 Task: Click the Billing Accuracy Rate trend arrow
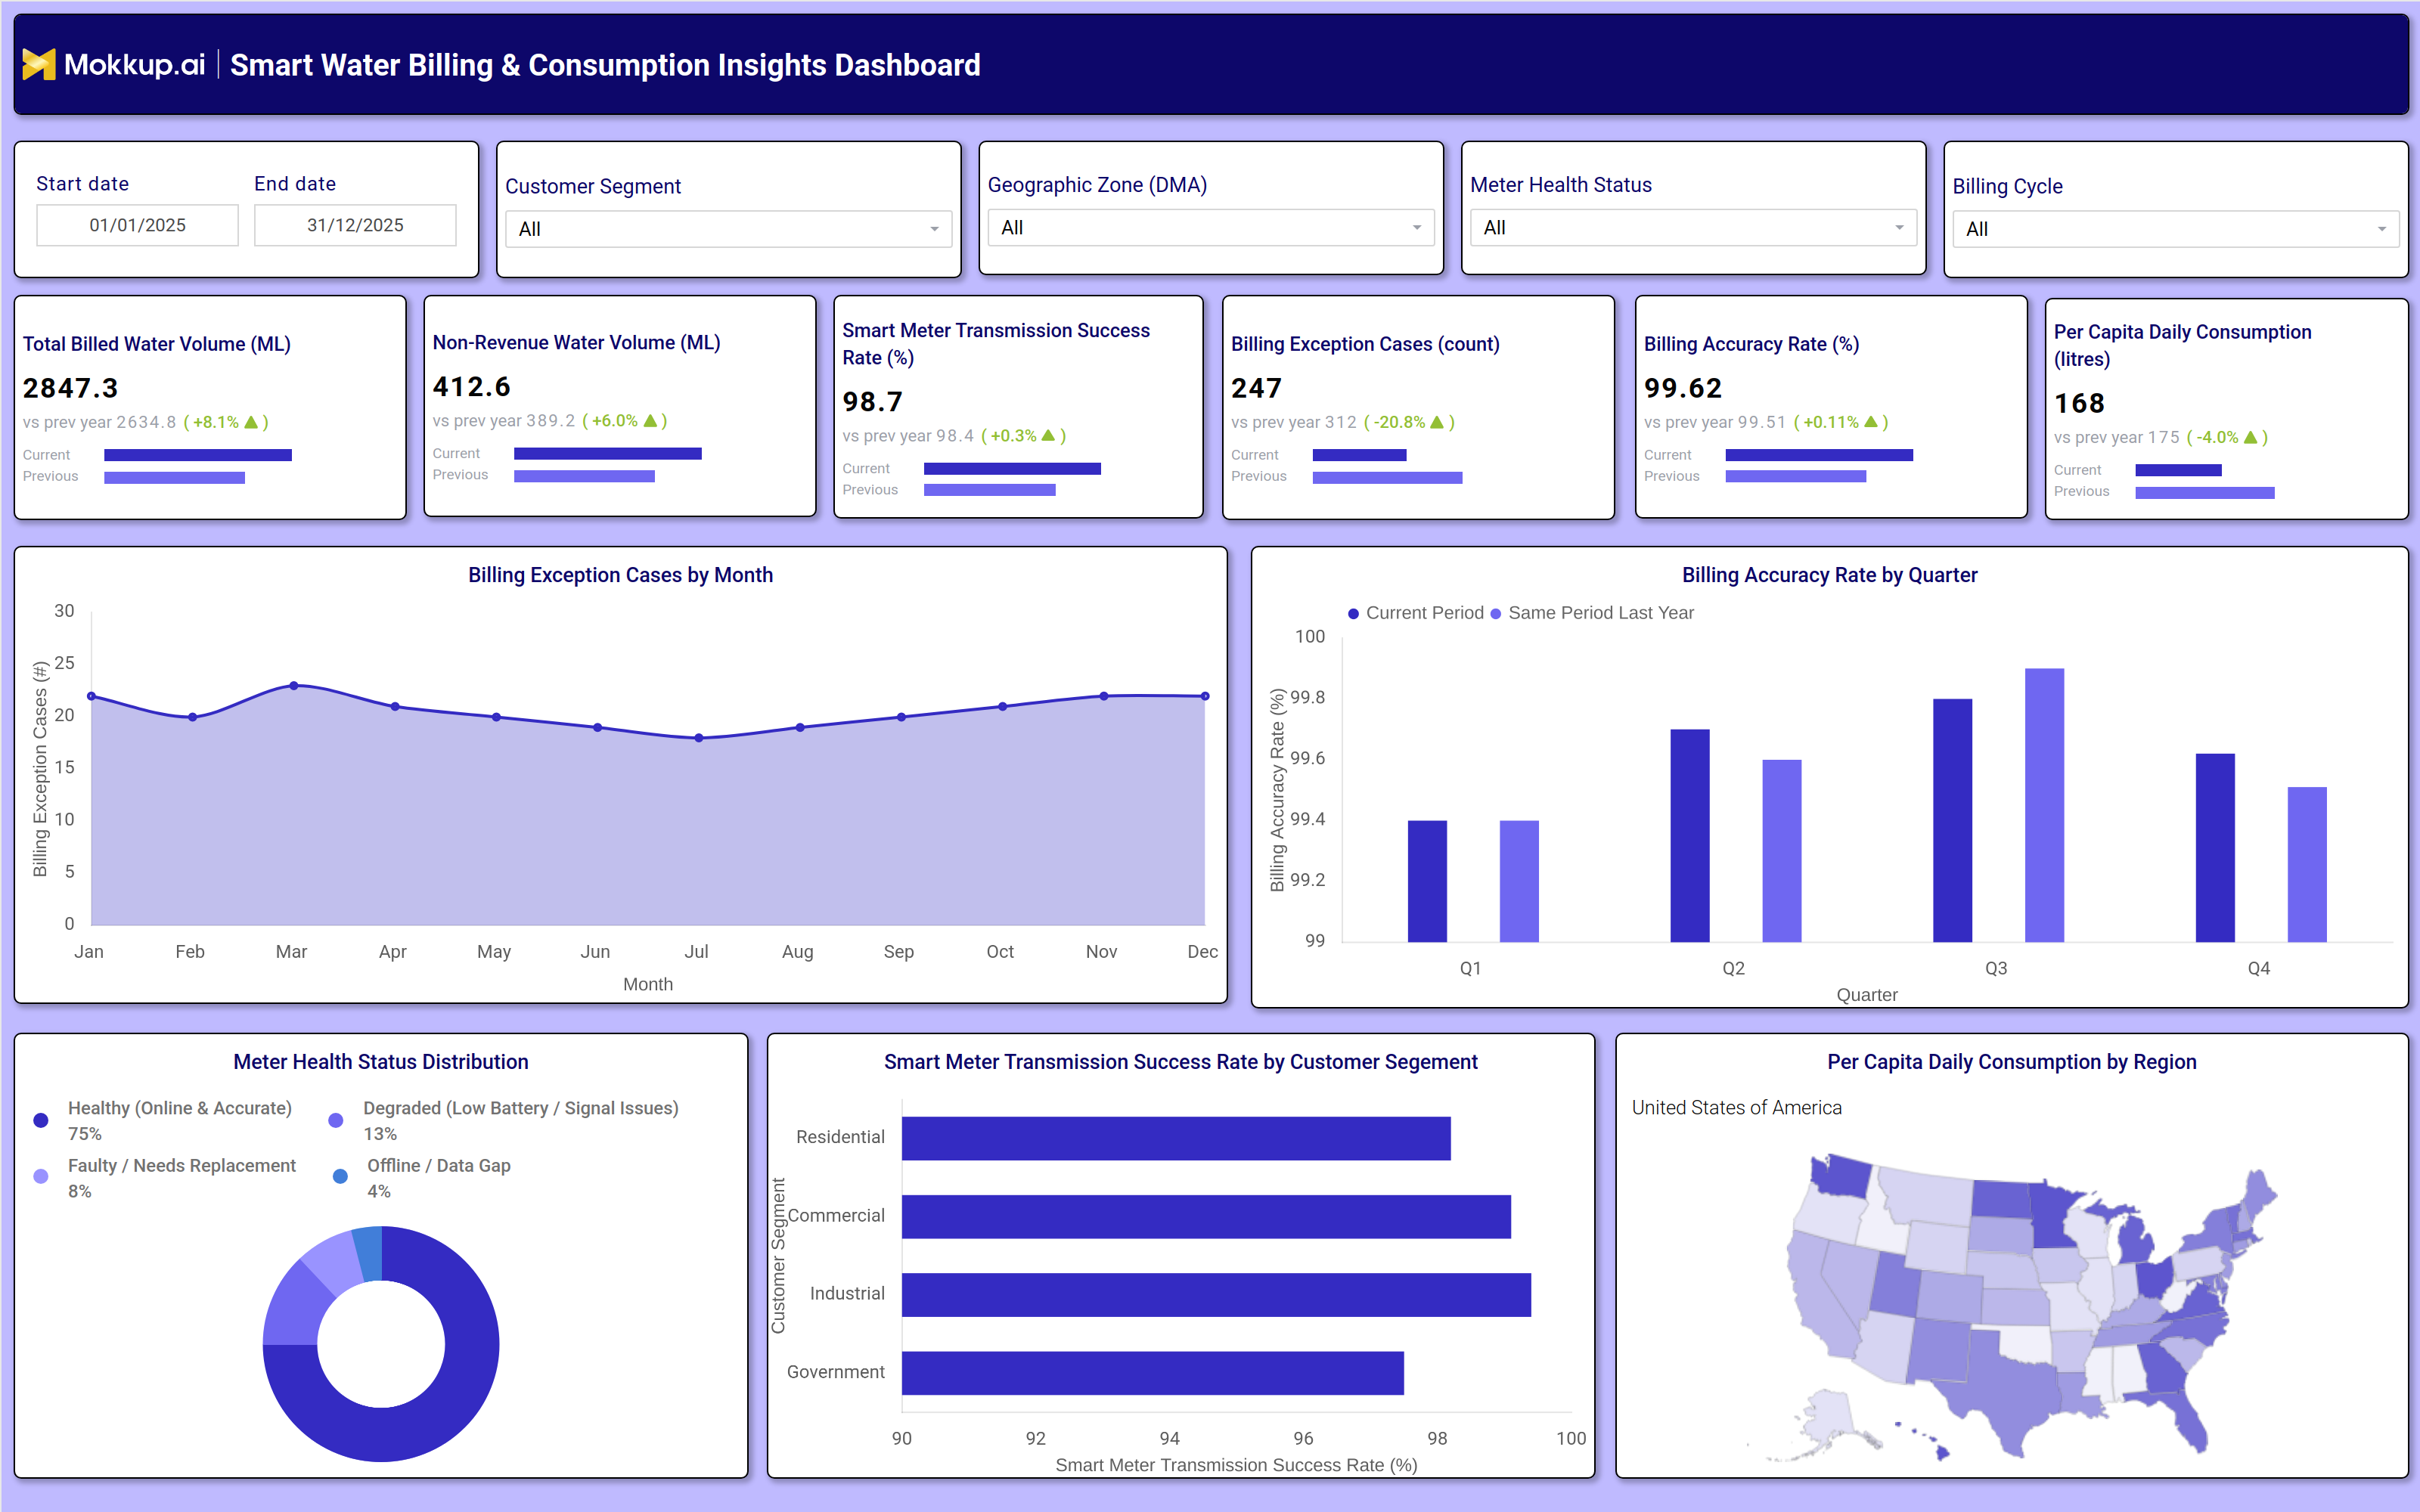(1870, 422)
